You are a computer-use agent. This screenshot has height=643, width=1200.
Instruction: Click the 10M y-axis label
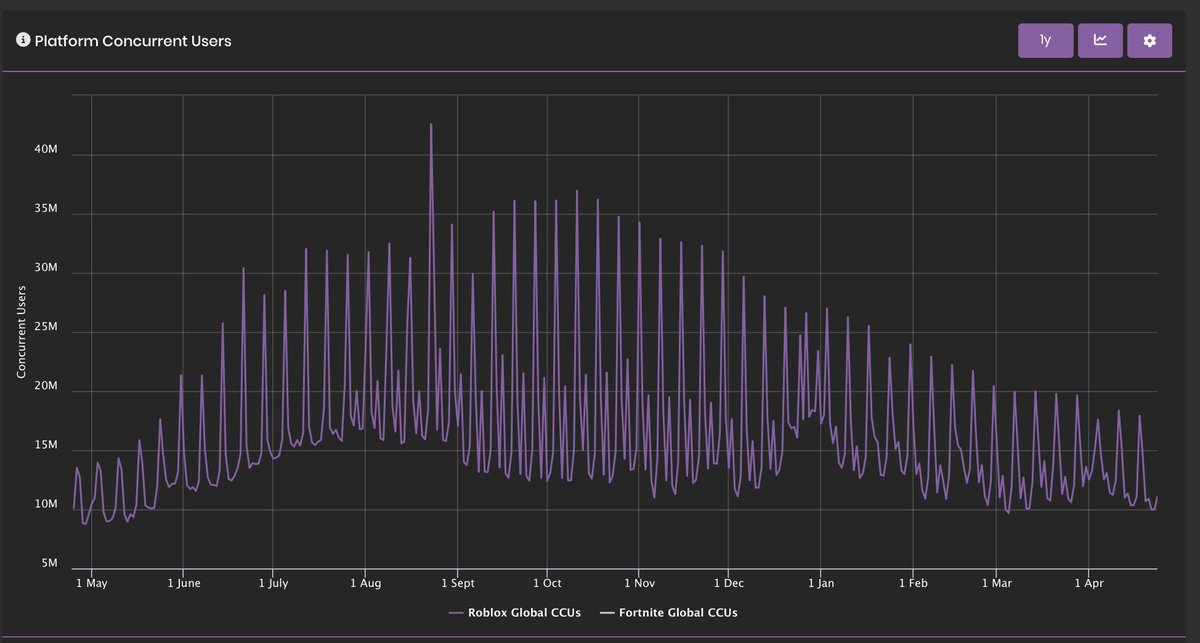(47, 505)
